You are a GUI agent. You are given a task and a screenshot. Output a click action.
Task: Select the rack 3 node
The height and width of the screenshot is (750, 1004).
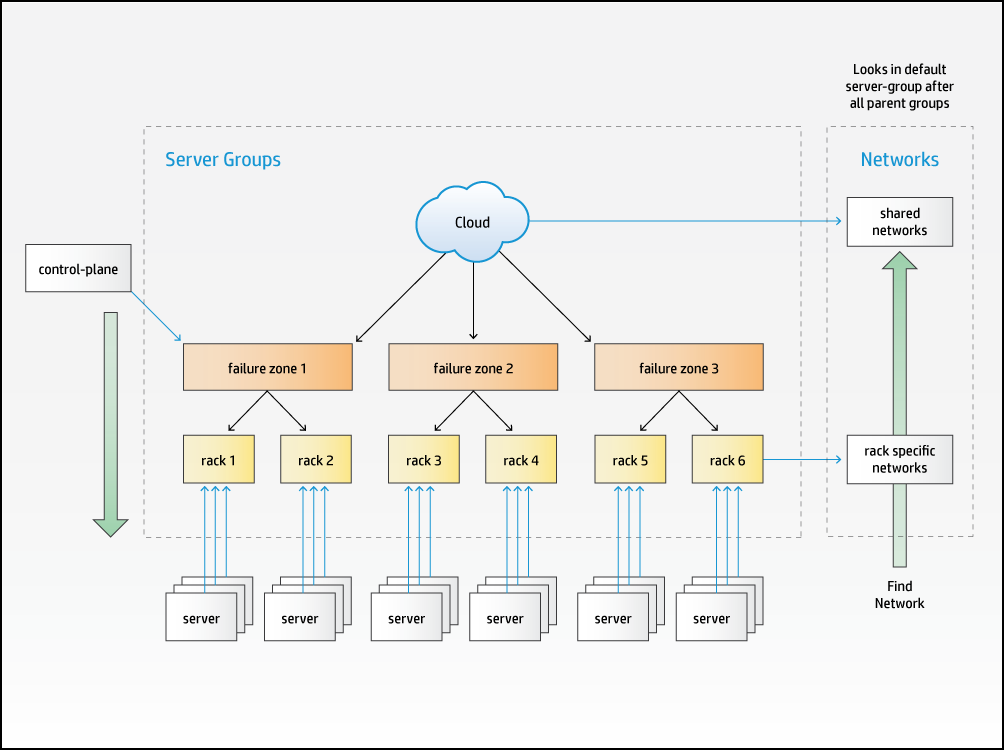(x=424, y=460)
